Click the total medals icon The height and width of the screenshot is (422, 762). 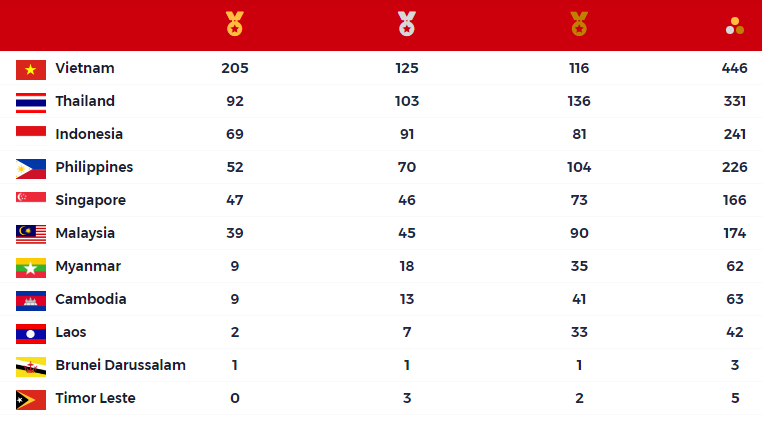(x=735, y=26)
